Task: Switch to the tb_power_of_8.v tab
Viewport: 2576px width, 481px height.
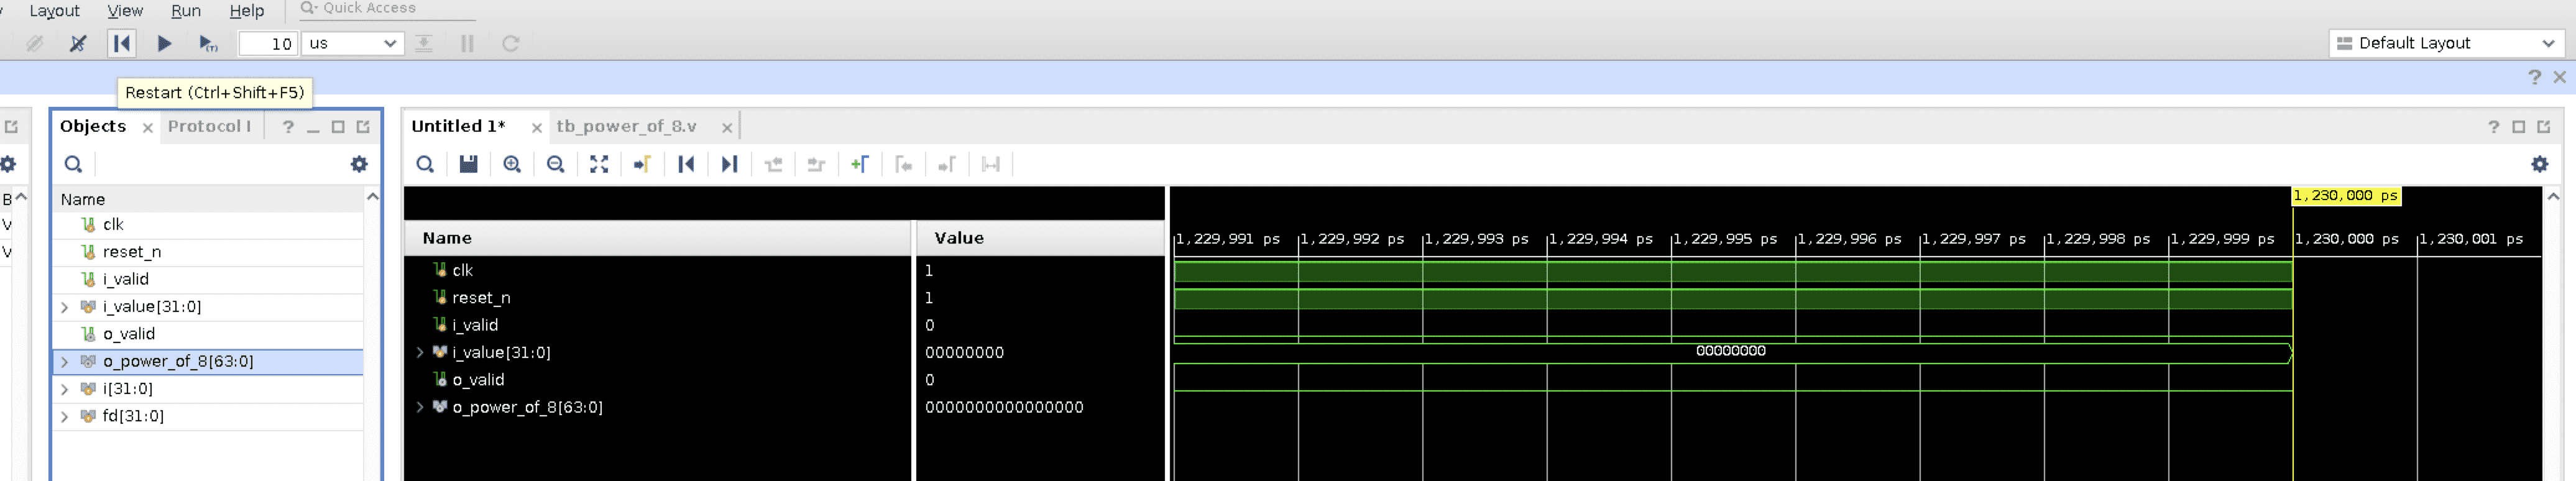Action: [x=627, y=126]
